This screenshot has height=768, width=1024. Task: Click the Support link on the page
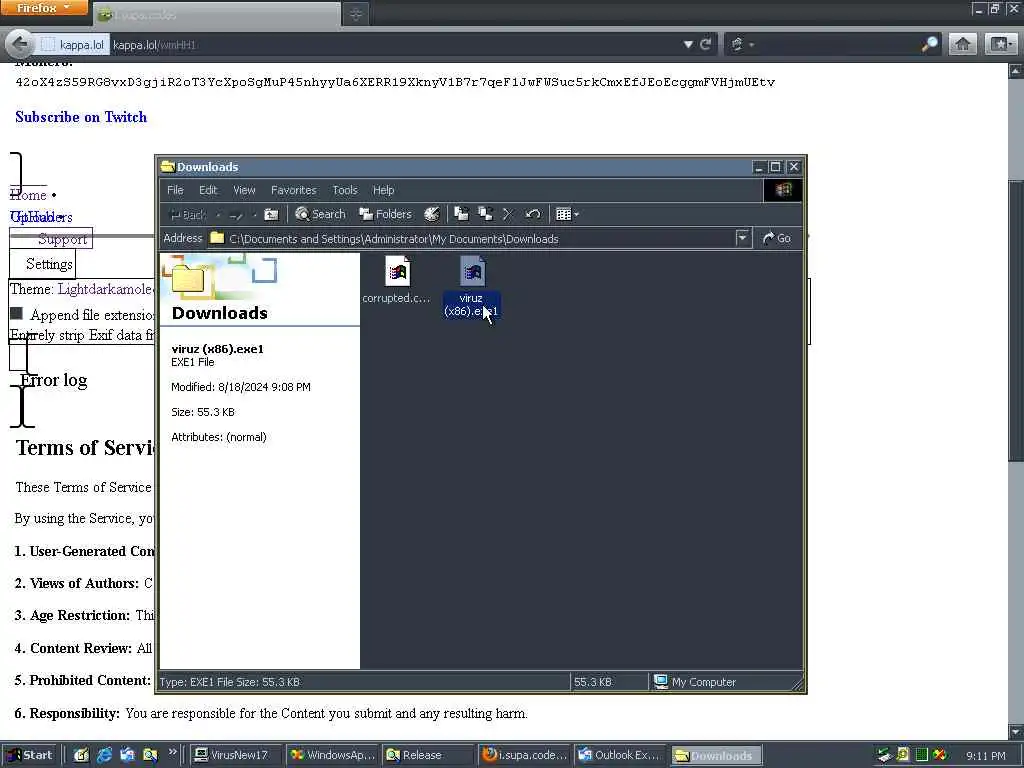coord(62,239)
